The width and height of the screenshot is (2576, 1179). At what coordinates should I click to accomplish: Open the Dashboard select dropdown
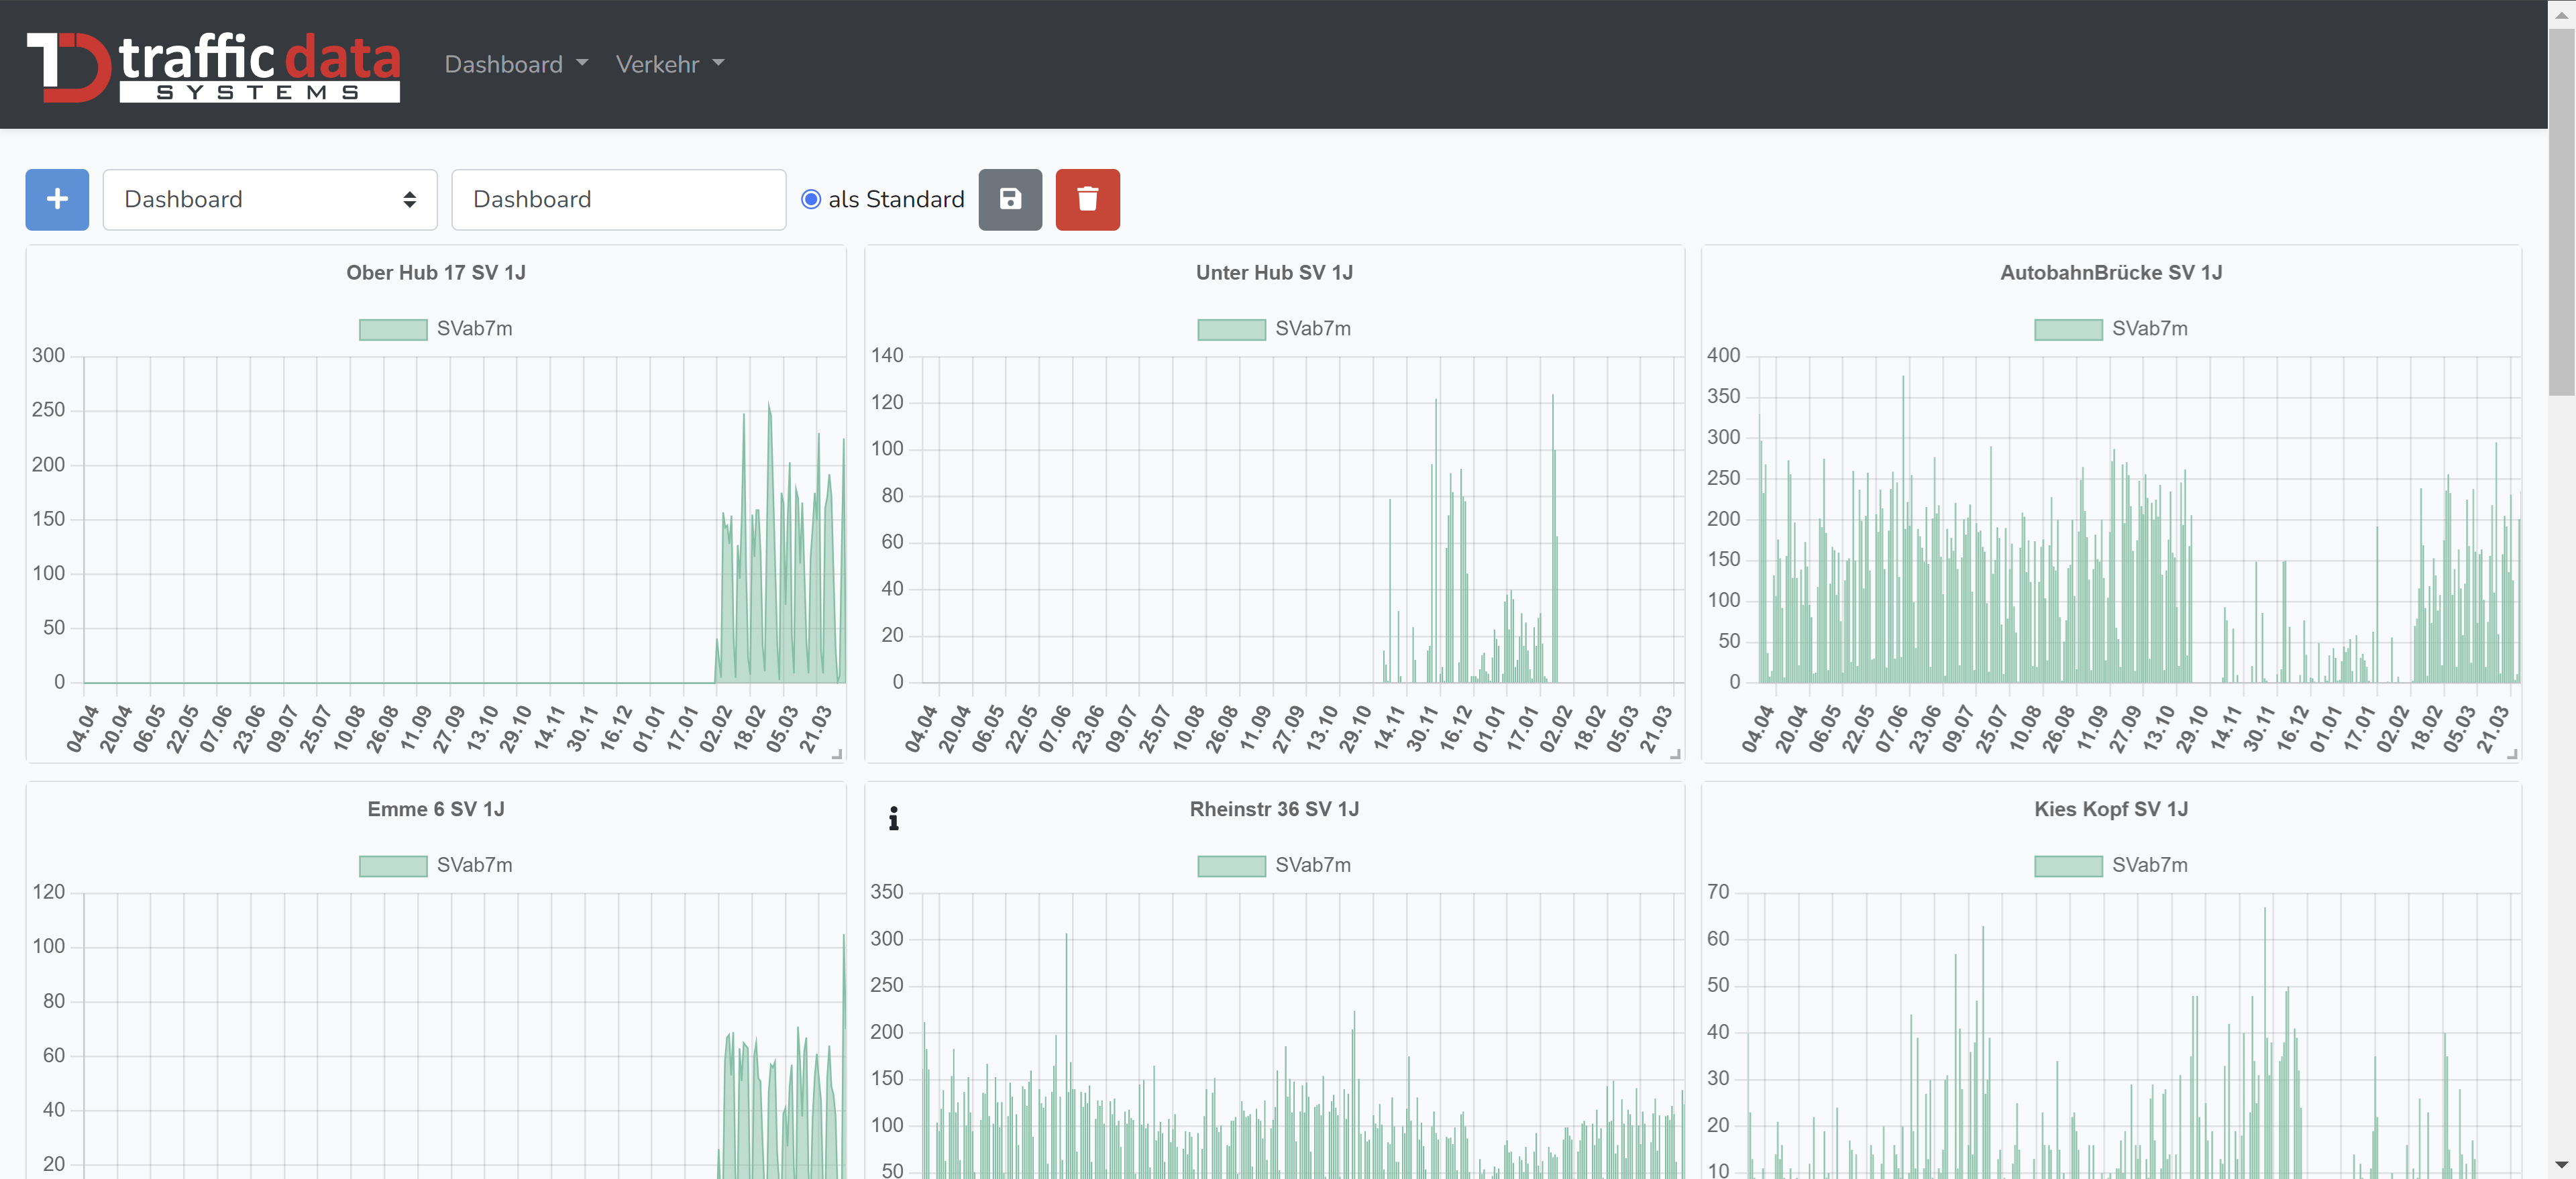coord(270,199)
